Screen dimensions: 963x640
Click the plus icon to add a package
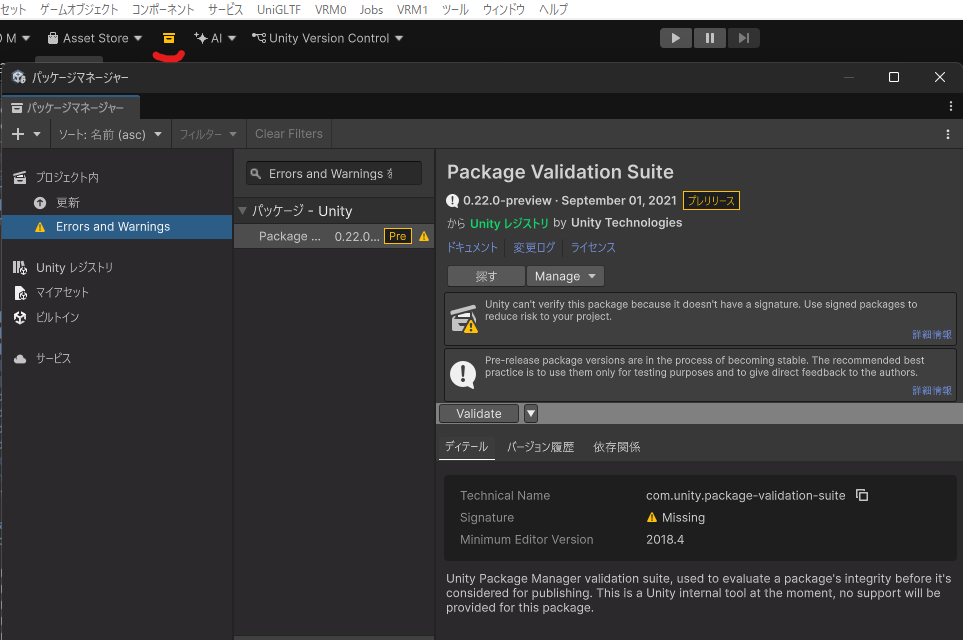pyautogui.click(x=19, y=133)
